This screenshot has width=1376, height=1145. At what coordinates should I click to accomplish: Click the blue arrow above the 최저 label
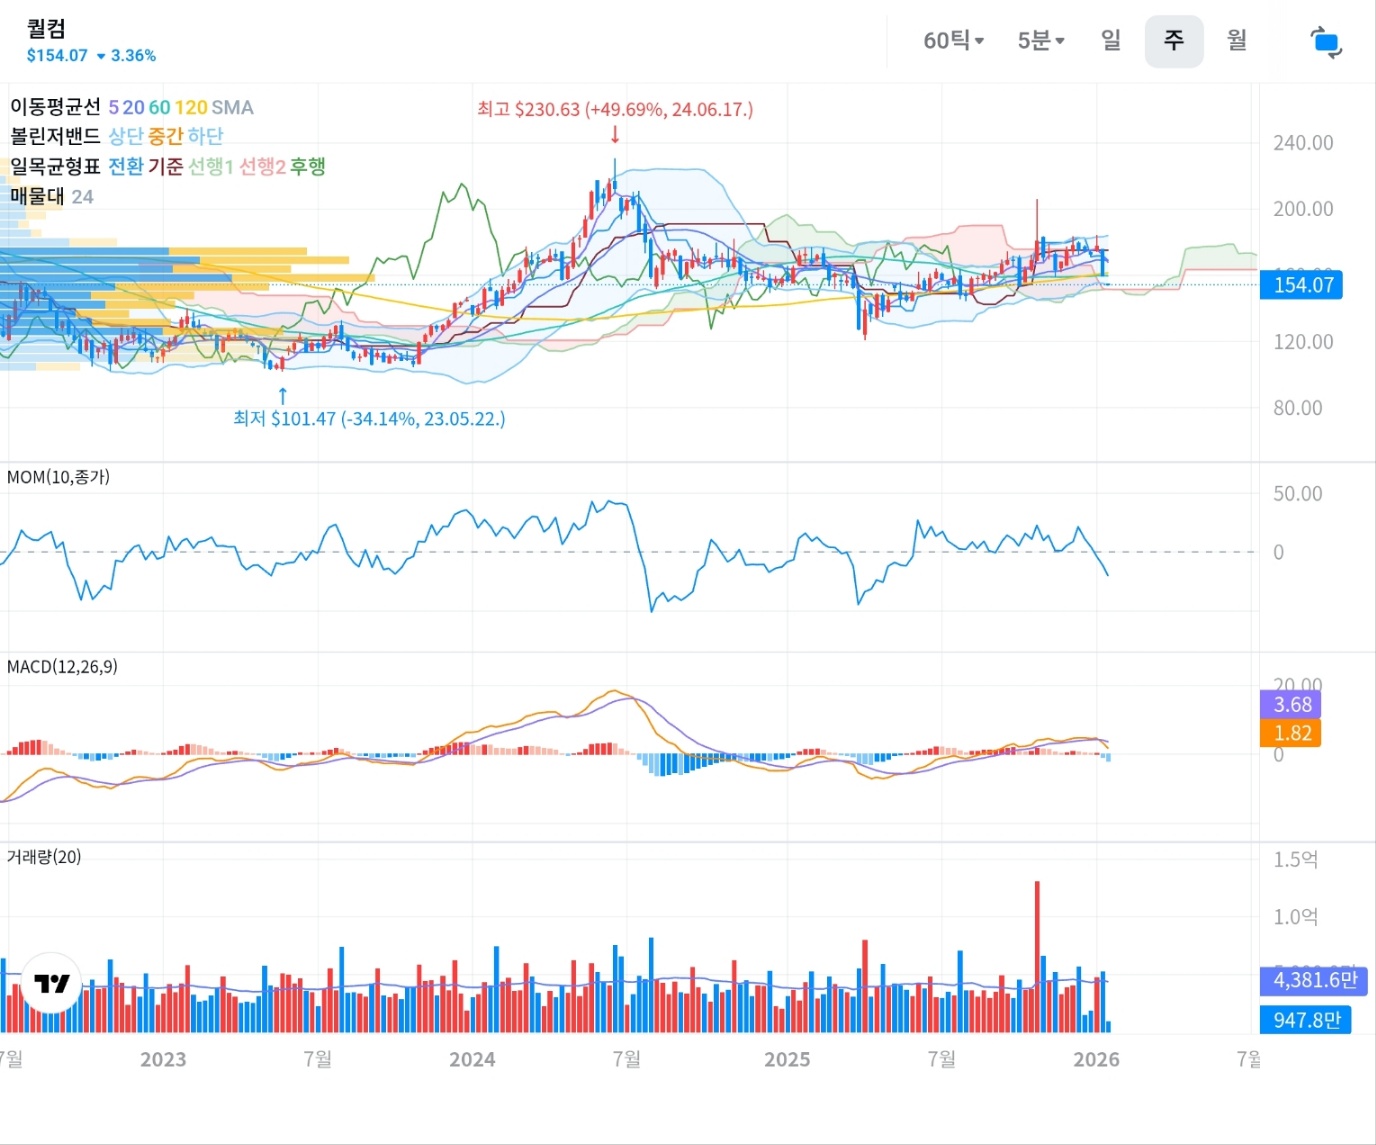tap(283, 395)
